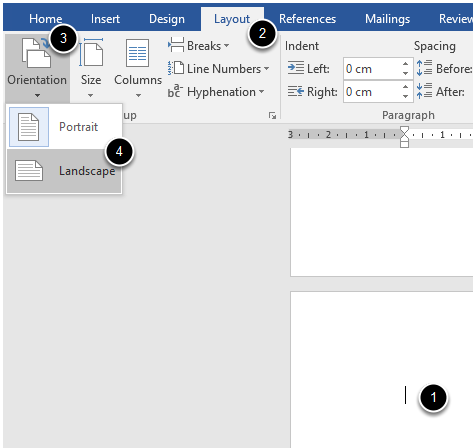The image size is (473, 448).
Task: Click the Landscape page icon
Action: 29,171
